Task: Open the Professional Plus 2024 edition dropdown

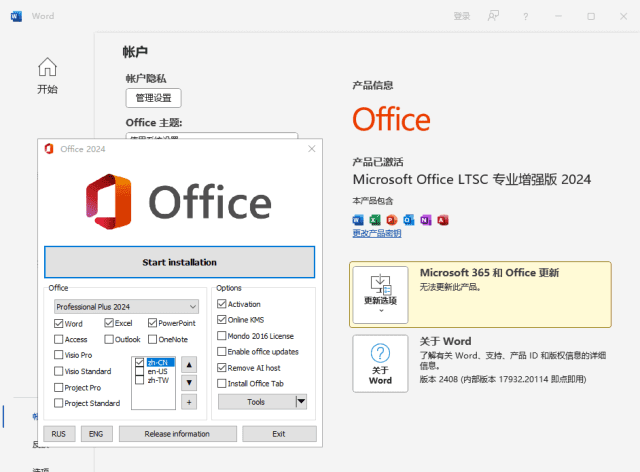Action: (x=126, y=307)
